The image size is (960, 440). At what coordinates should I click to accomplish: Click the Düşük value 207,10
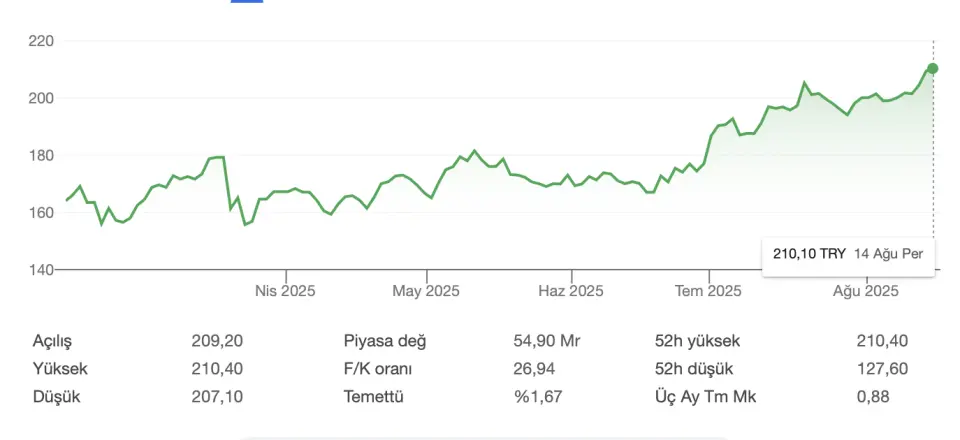tap(217, 397)
